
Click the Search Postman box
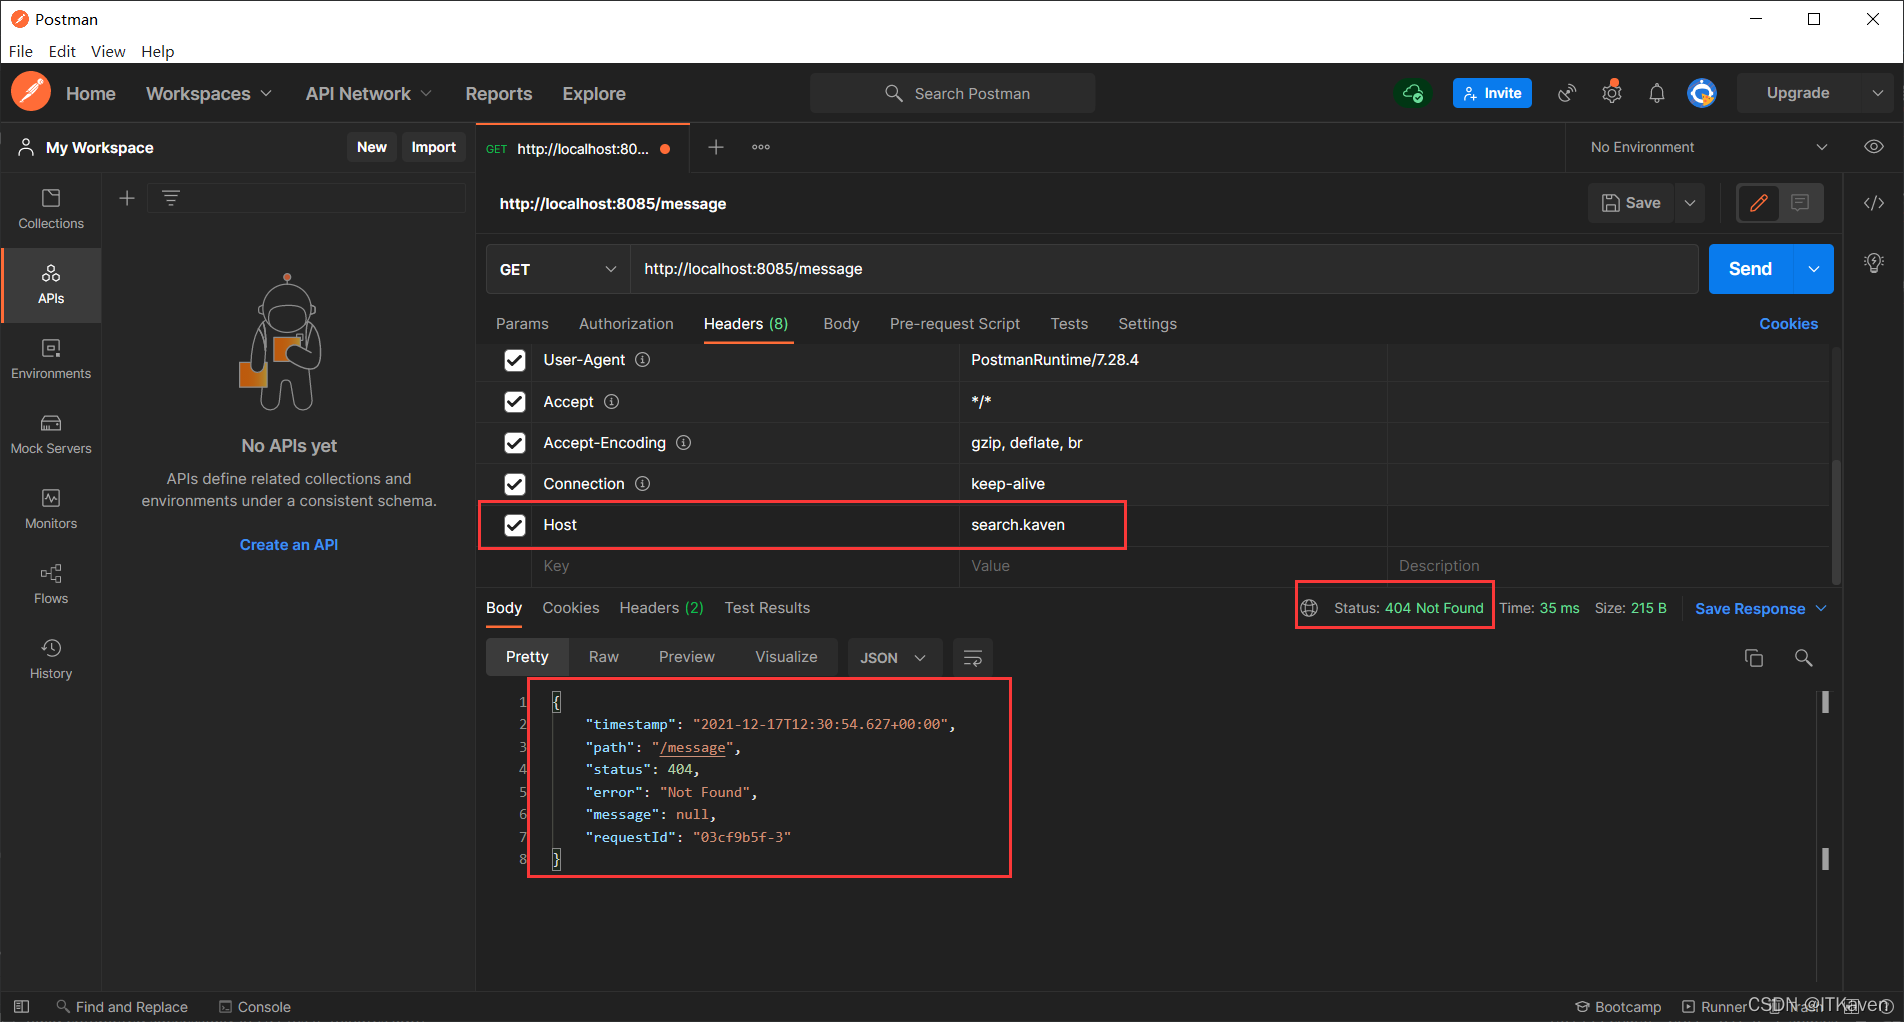coord(953,93)
